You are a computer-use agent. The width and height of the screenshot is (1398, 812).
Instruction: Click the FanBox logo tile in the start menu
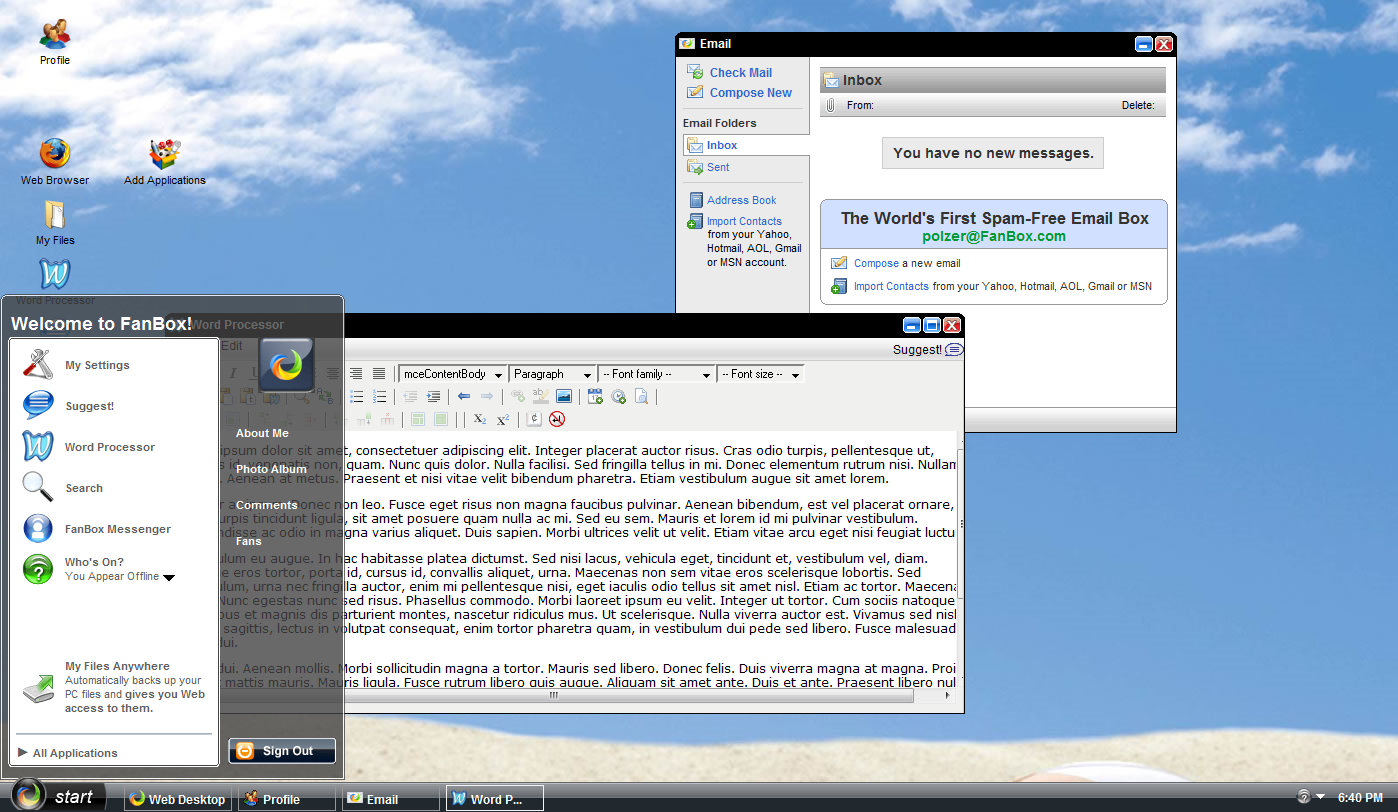tap(286, 363)
